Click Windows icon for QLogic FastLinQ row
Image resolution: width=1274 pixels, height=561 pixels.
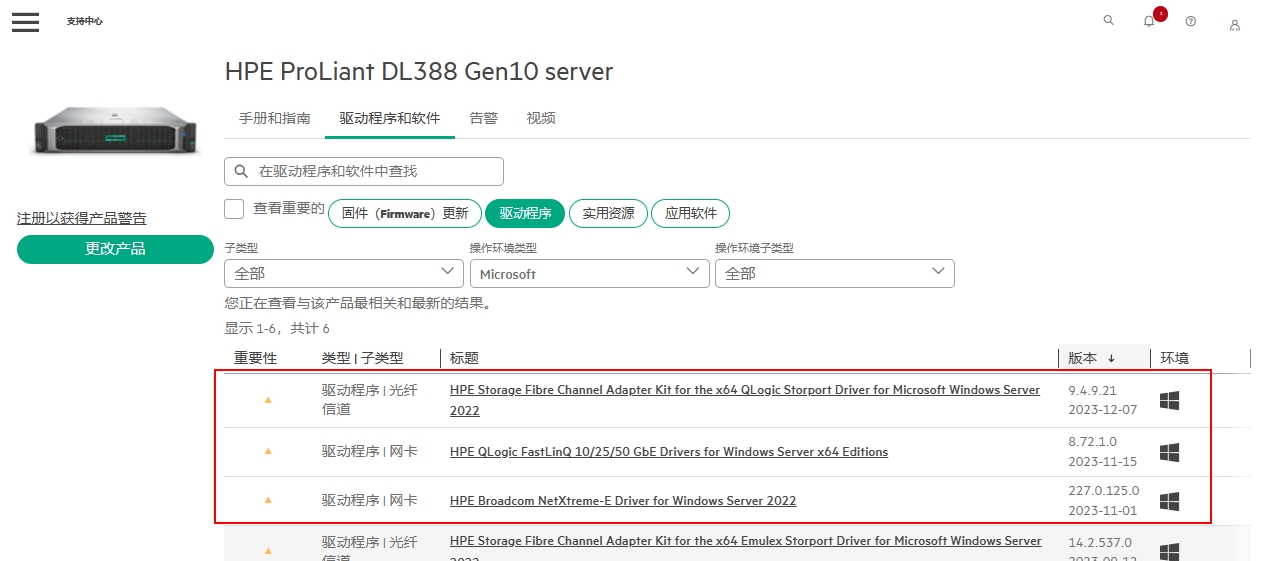1169,452
